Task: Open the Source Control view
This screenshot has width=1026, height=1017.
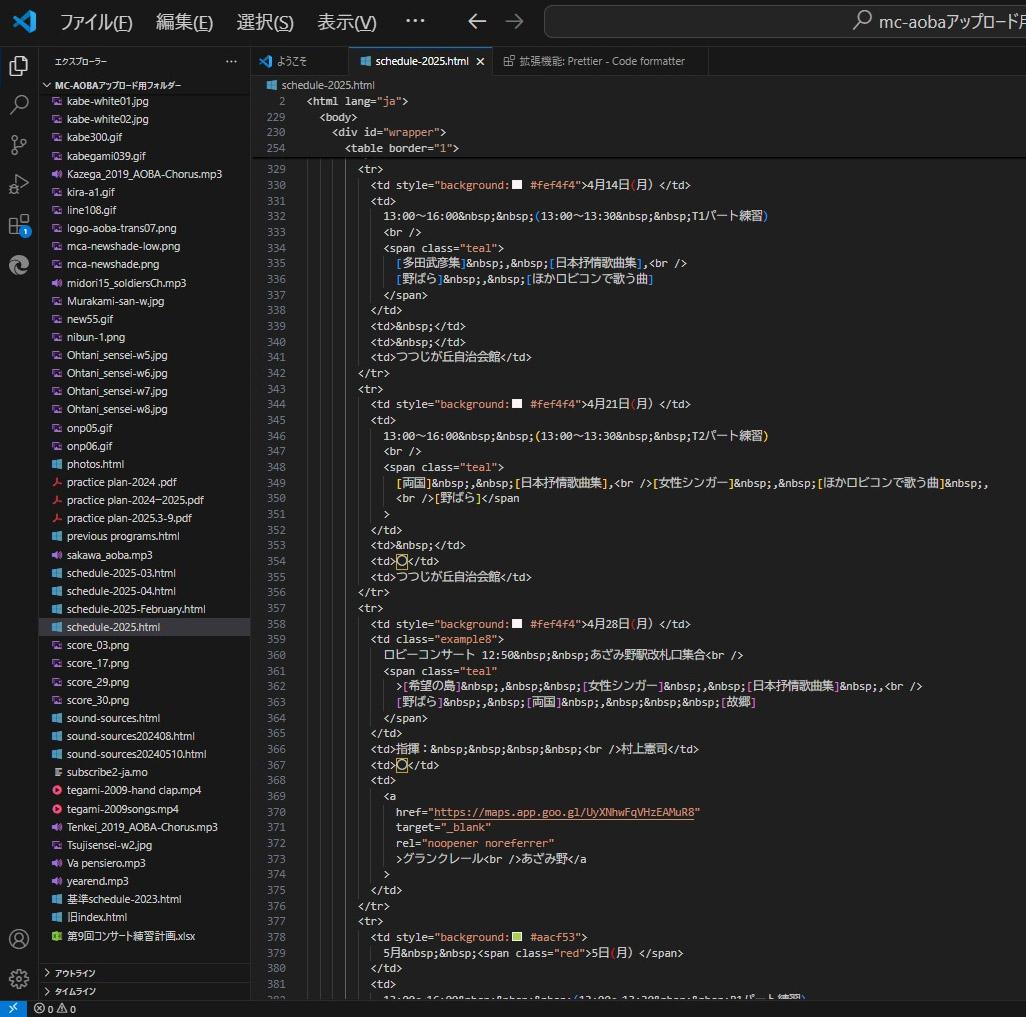Action: (18, 145)
